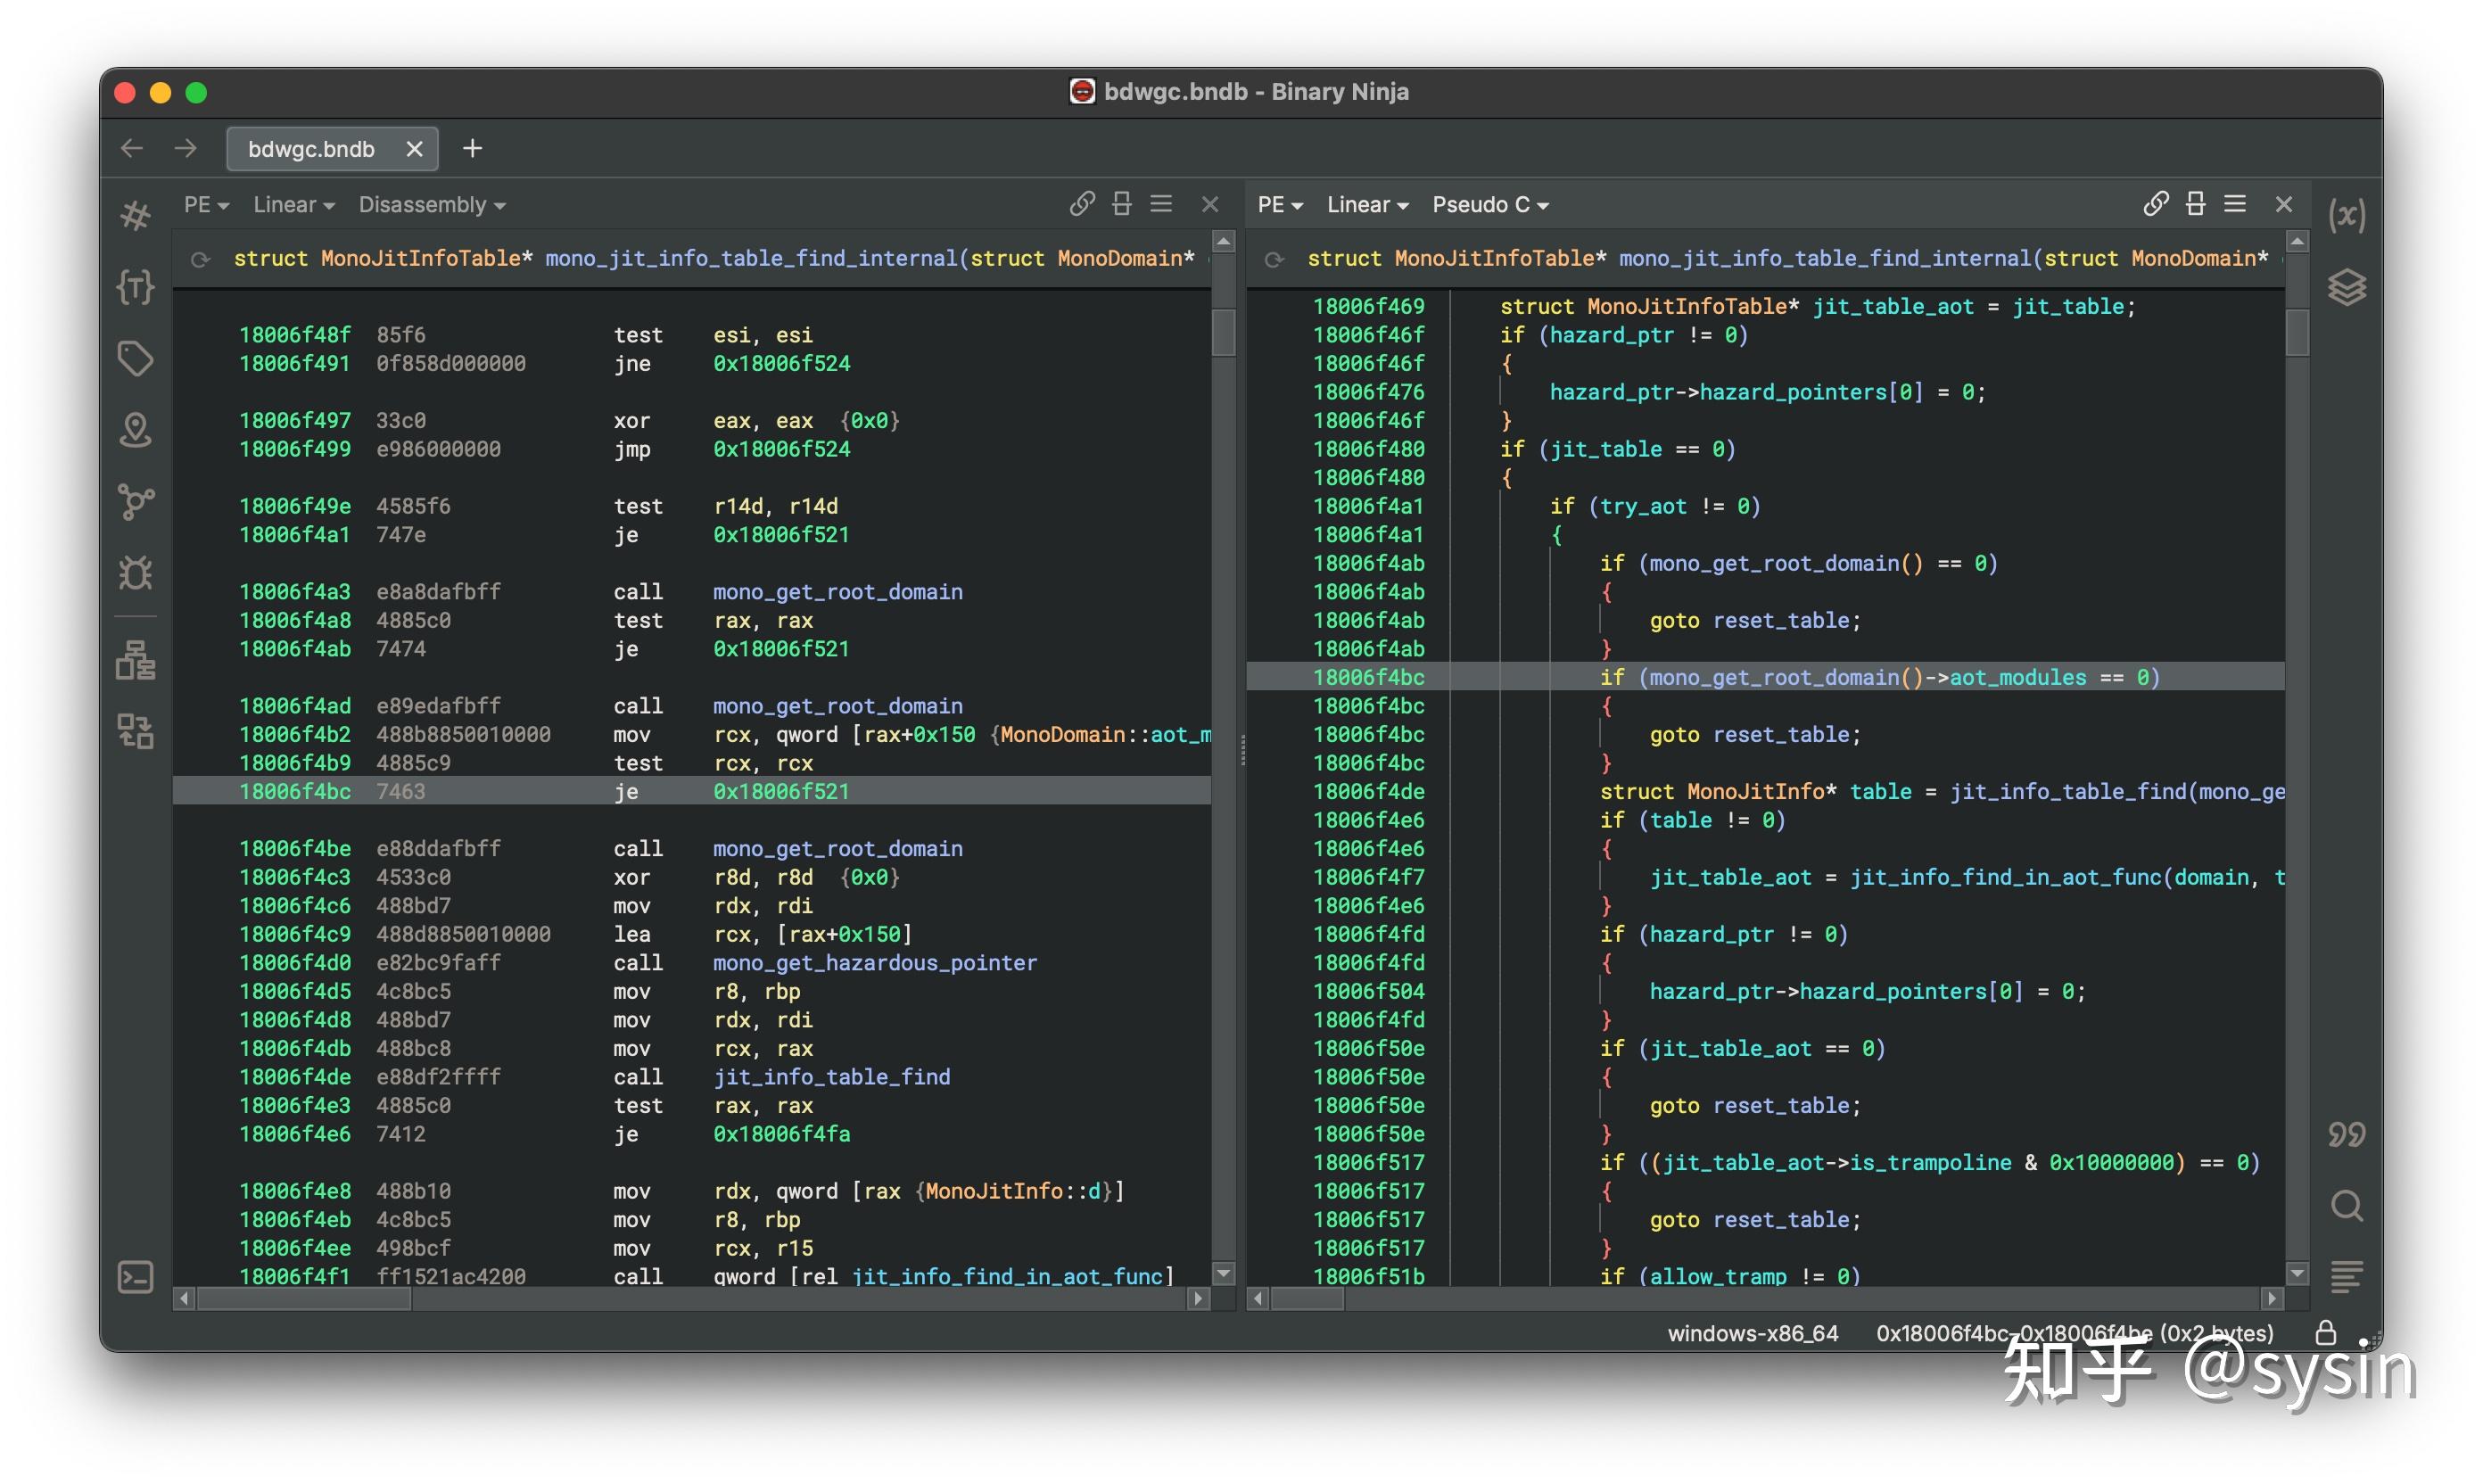
Task: Open the Disassembly view type dropdown
Action: (431, 205)
